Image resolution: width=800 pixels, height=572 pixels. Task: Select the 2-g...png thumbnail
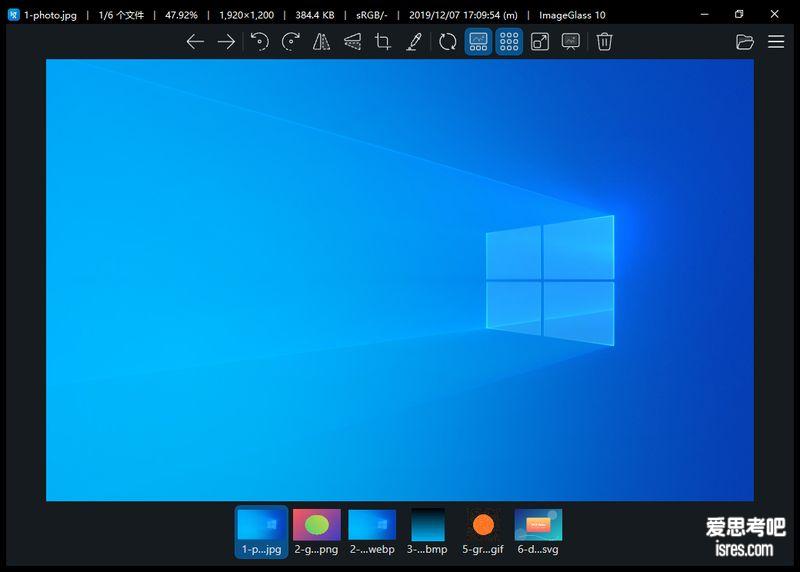316,532
